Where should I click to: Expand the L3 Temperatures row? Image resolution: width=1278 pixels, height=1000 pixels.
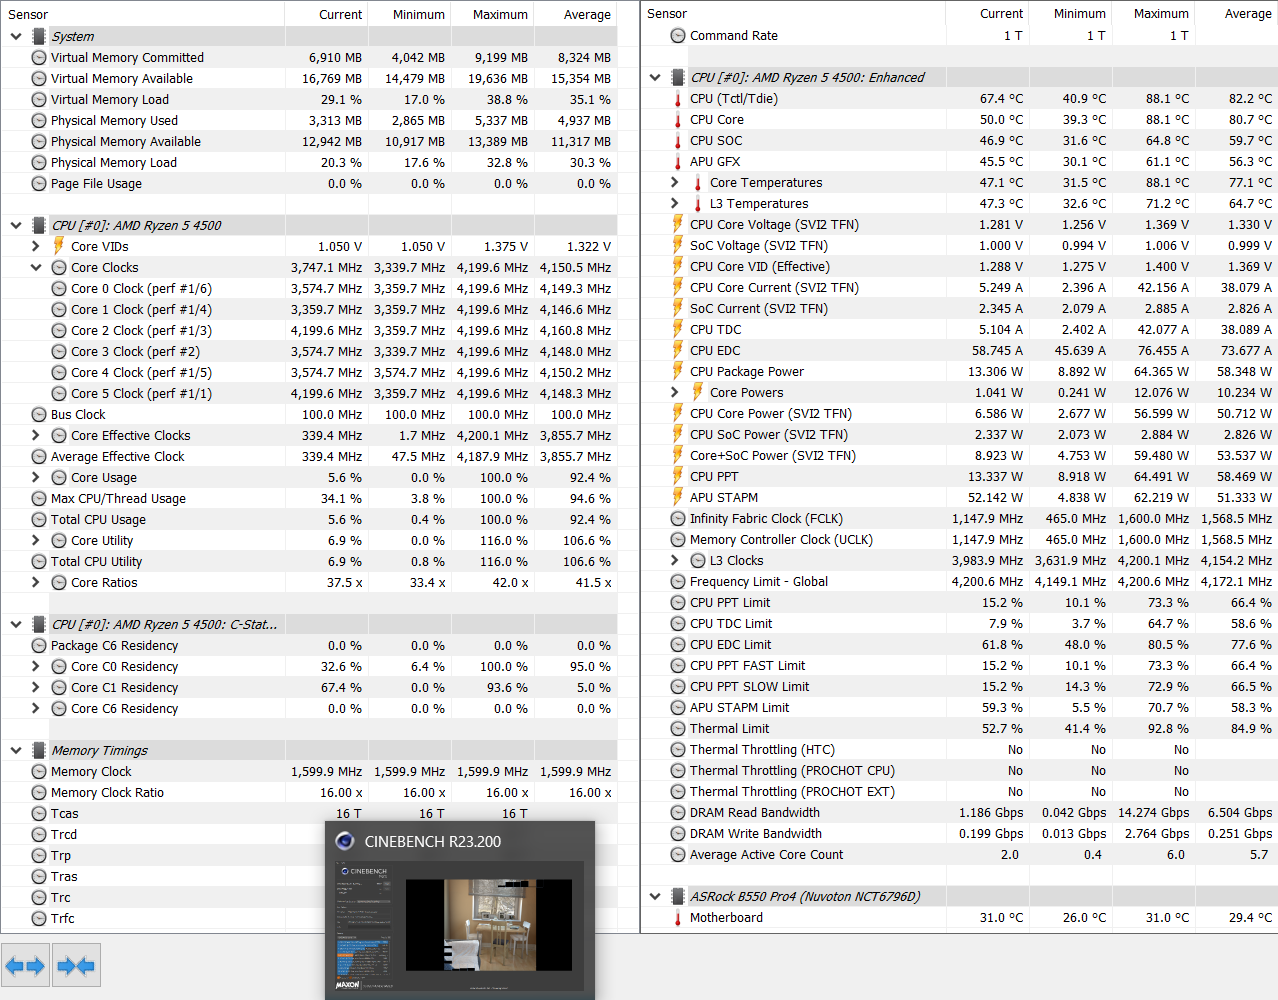[675, 203]
